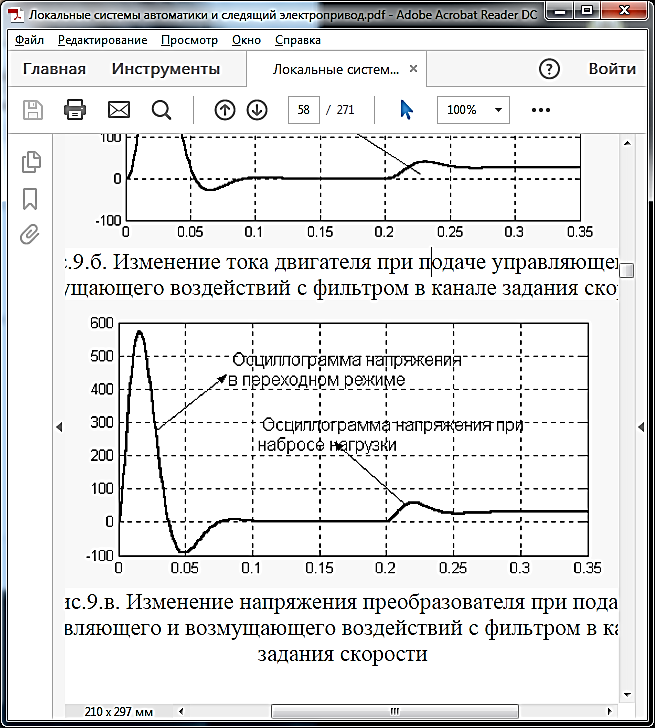
Task: Maximize the Acrobat Reader window
Action: 587,11
